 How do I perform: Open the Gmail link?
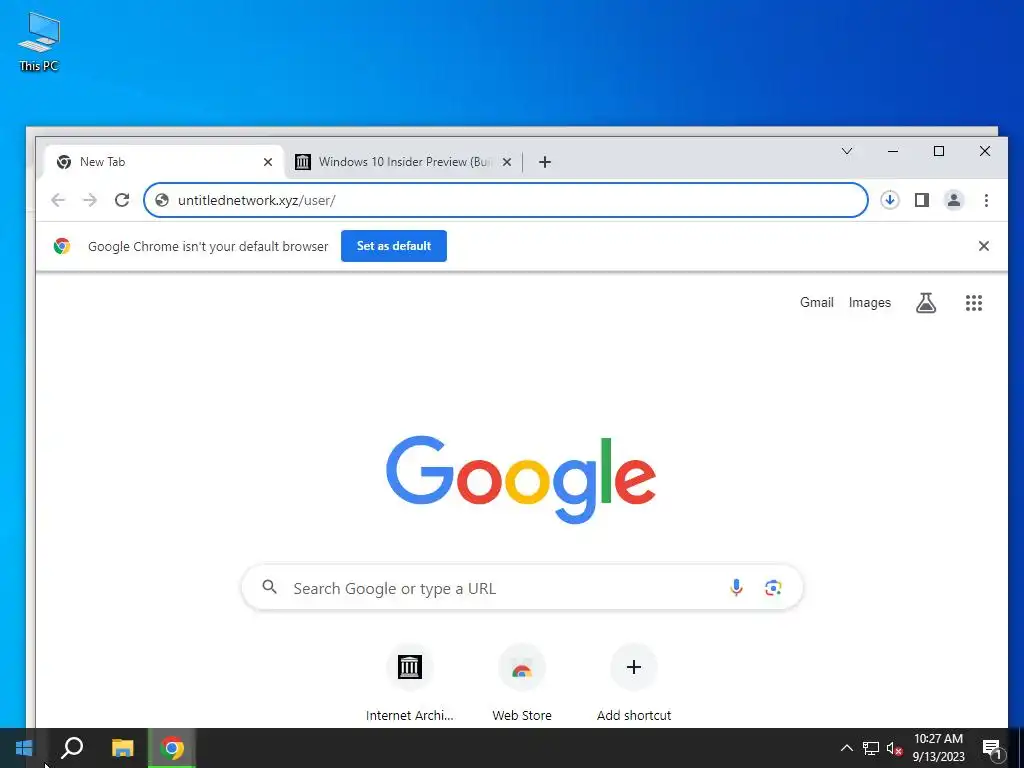816,302
